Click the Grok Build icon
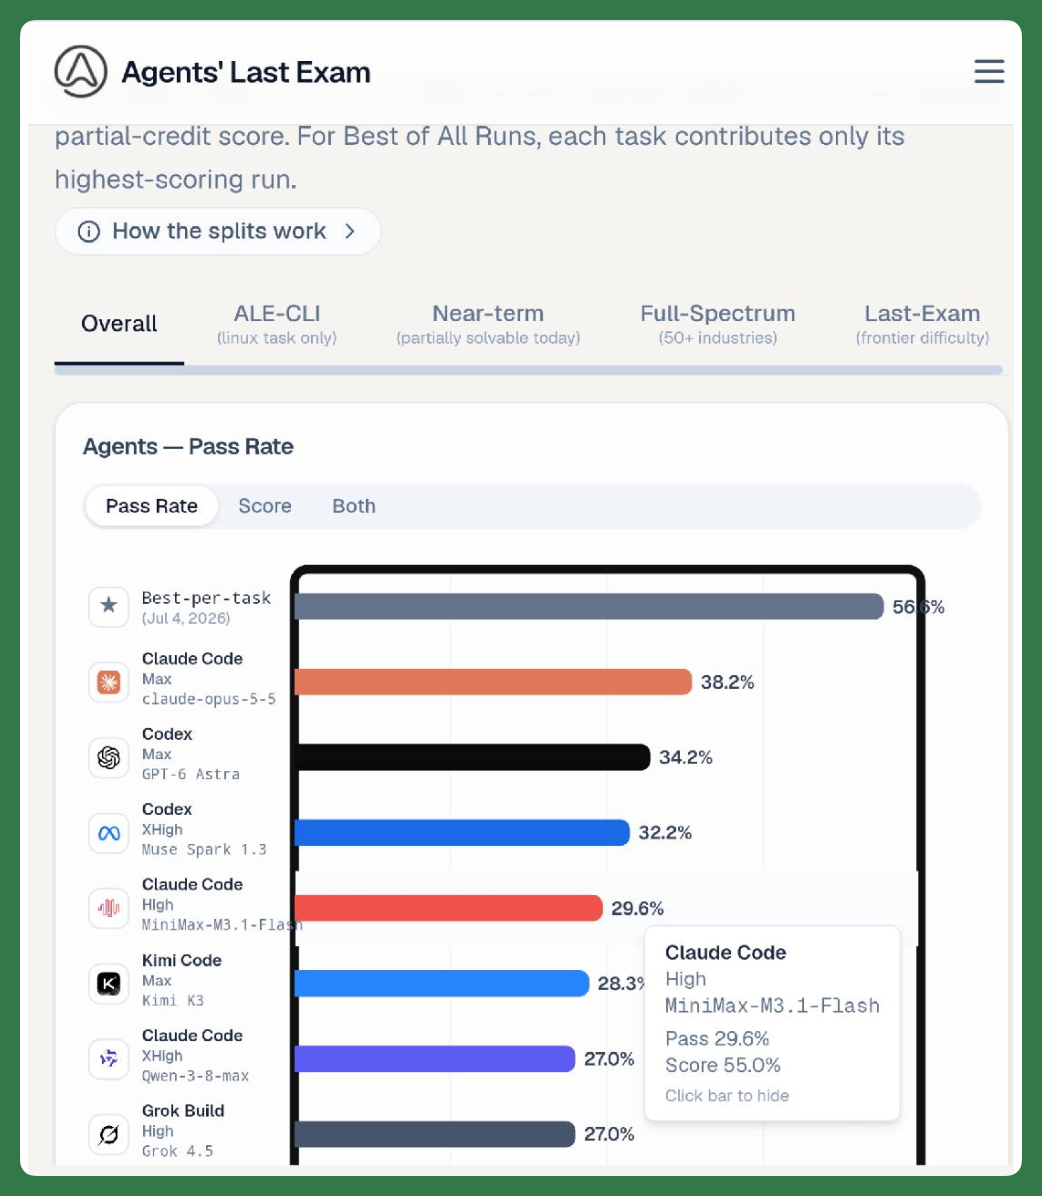This screenshot has width=1042, height=1196. [108, 1134]
